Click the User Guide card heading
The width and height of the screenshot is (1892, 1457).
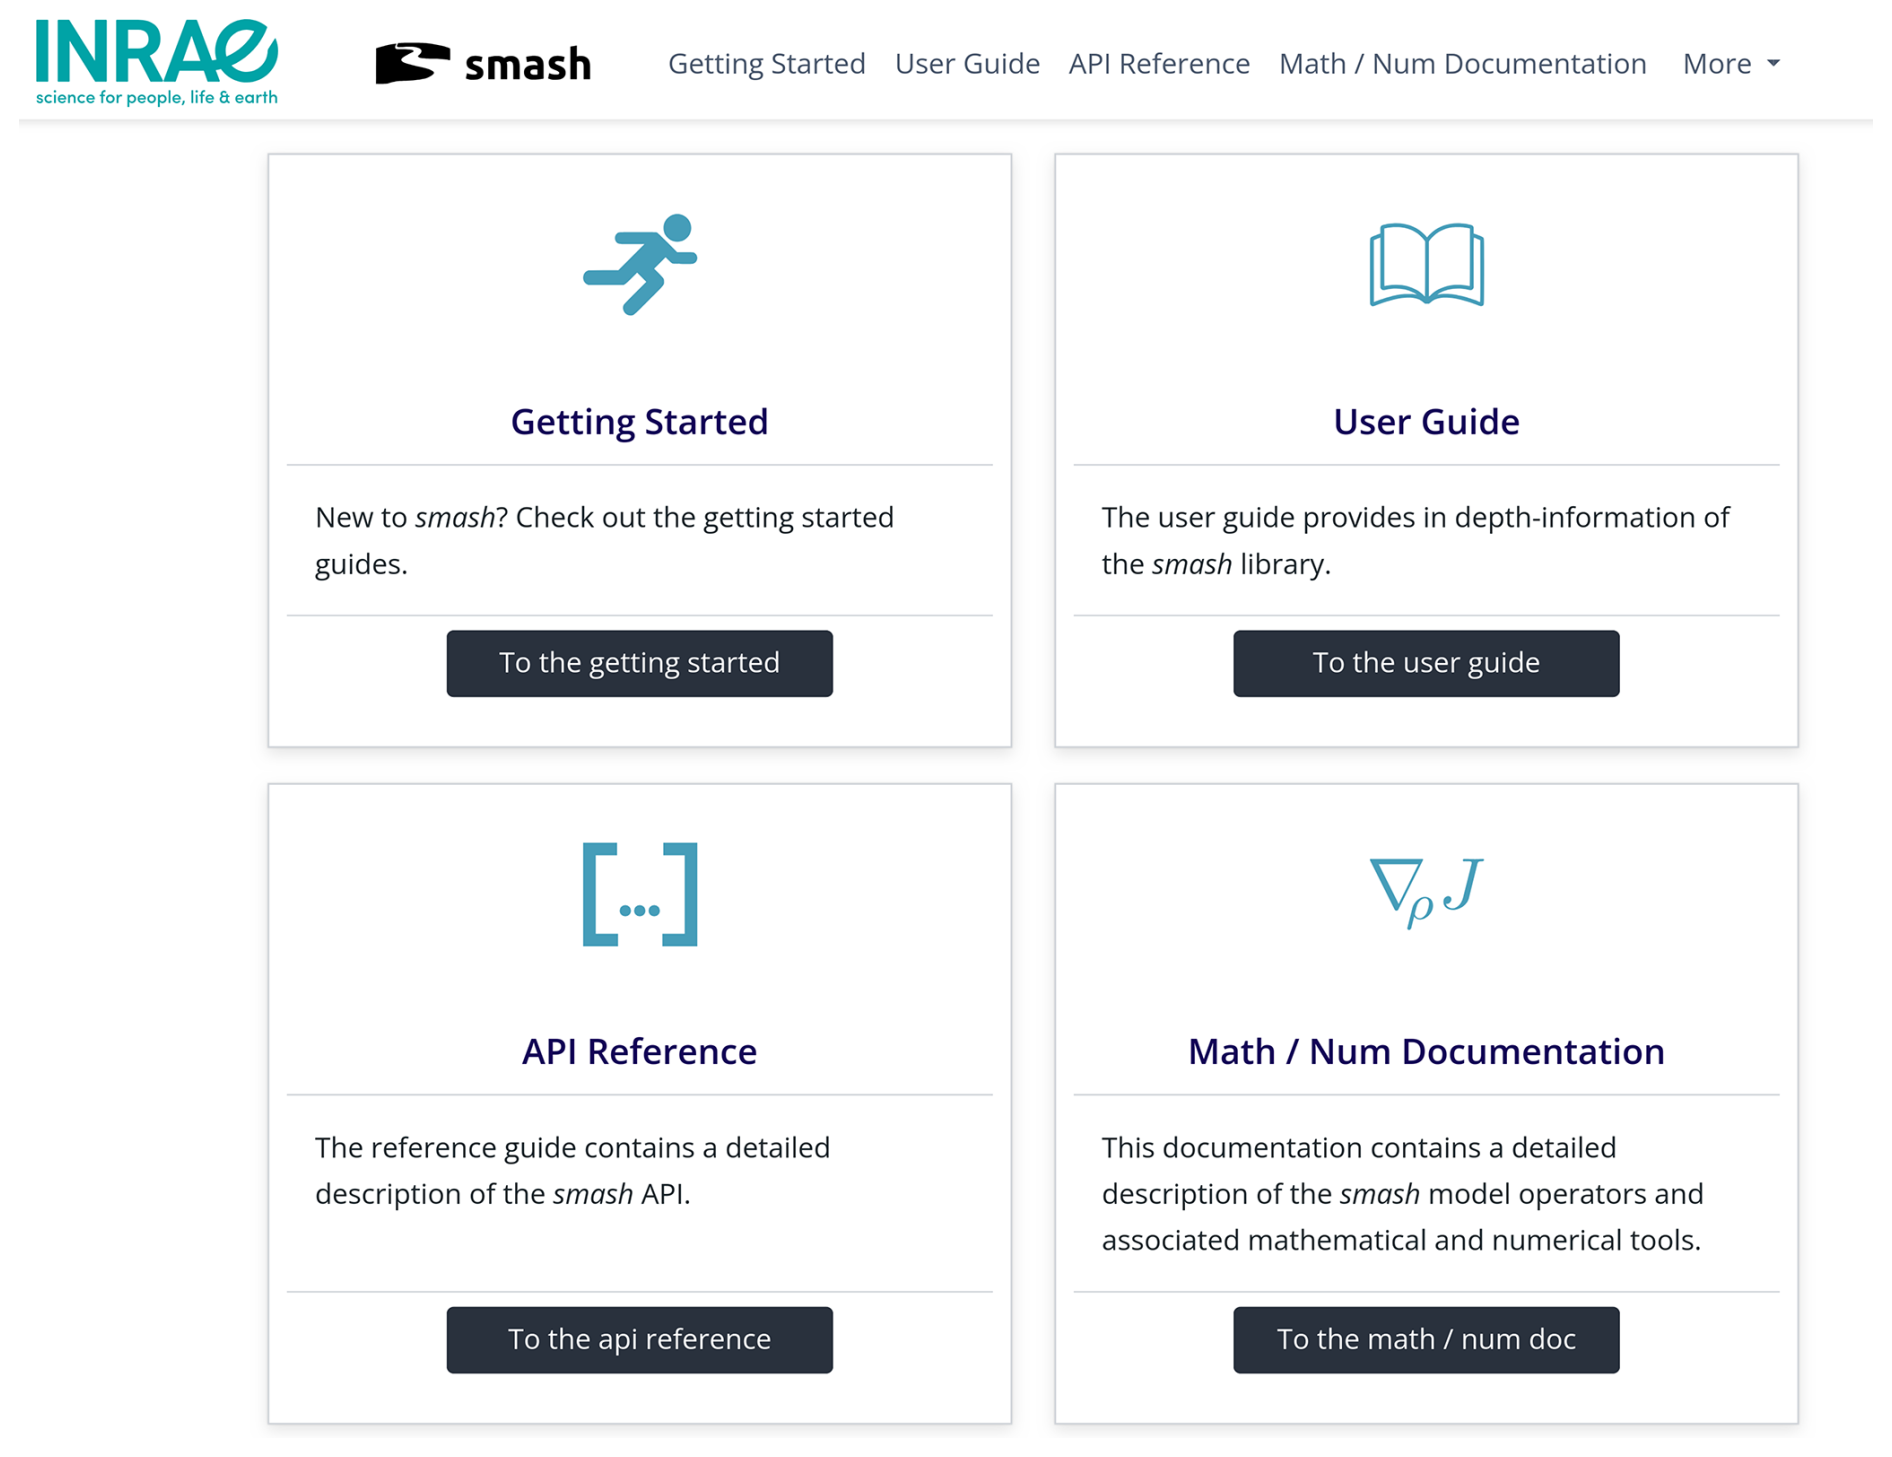pyautogui.click(x=1426, y=422)
